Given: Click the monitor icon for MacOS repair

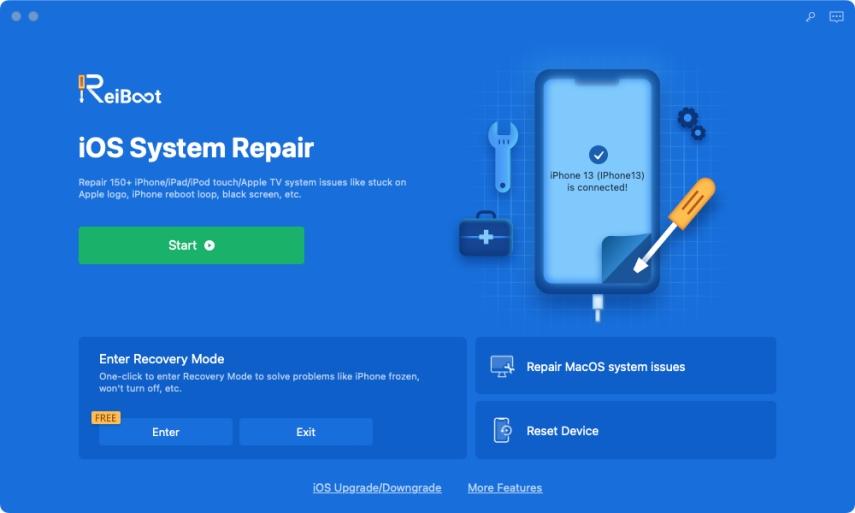Looking at the screenshot, I should coord(503,366).
